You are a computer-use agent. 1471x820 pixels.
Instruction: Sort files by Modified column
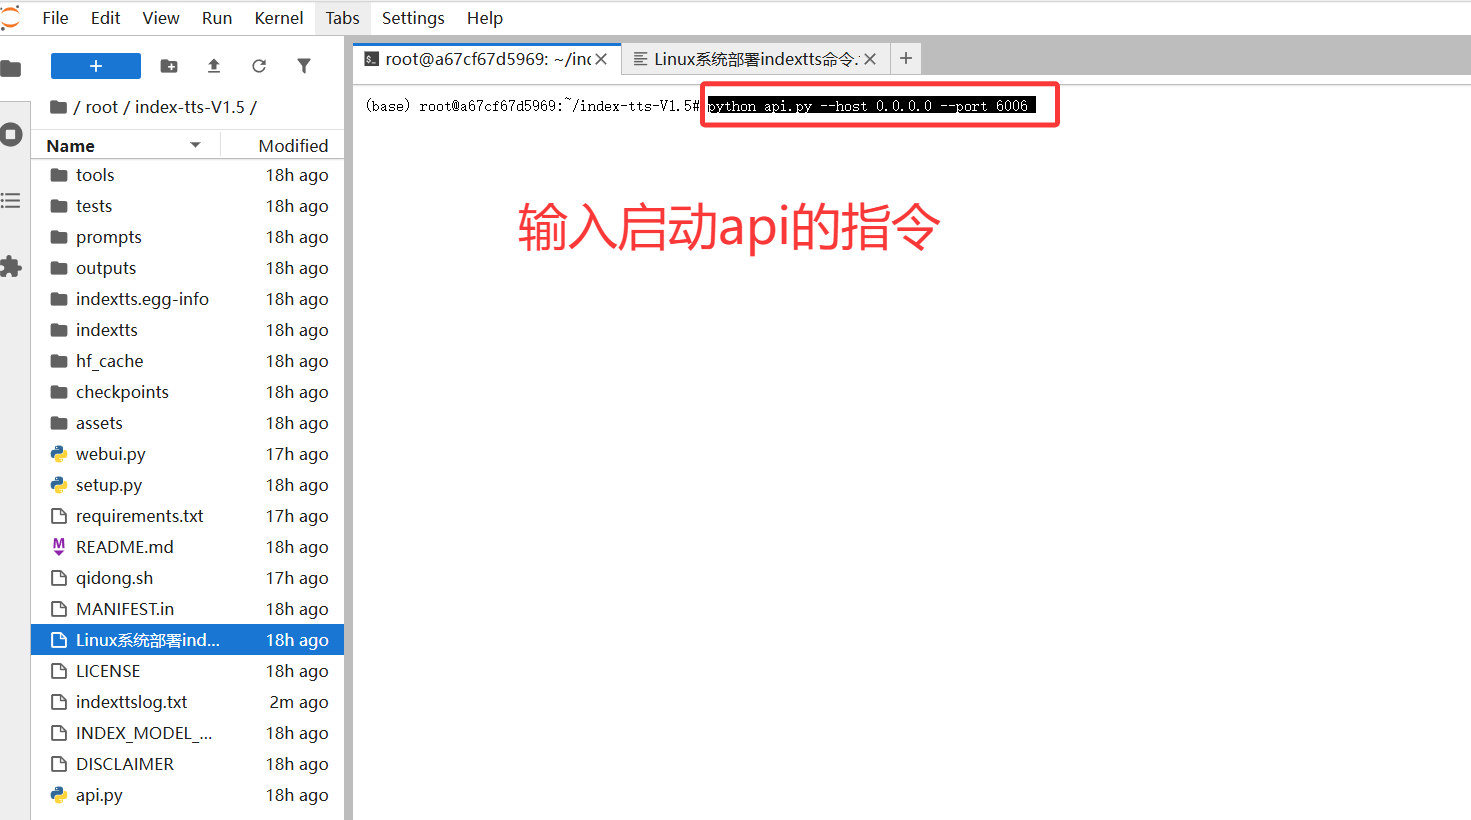[x=292, y=146]
